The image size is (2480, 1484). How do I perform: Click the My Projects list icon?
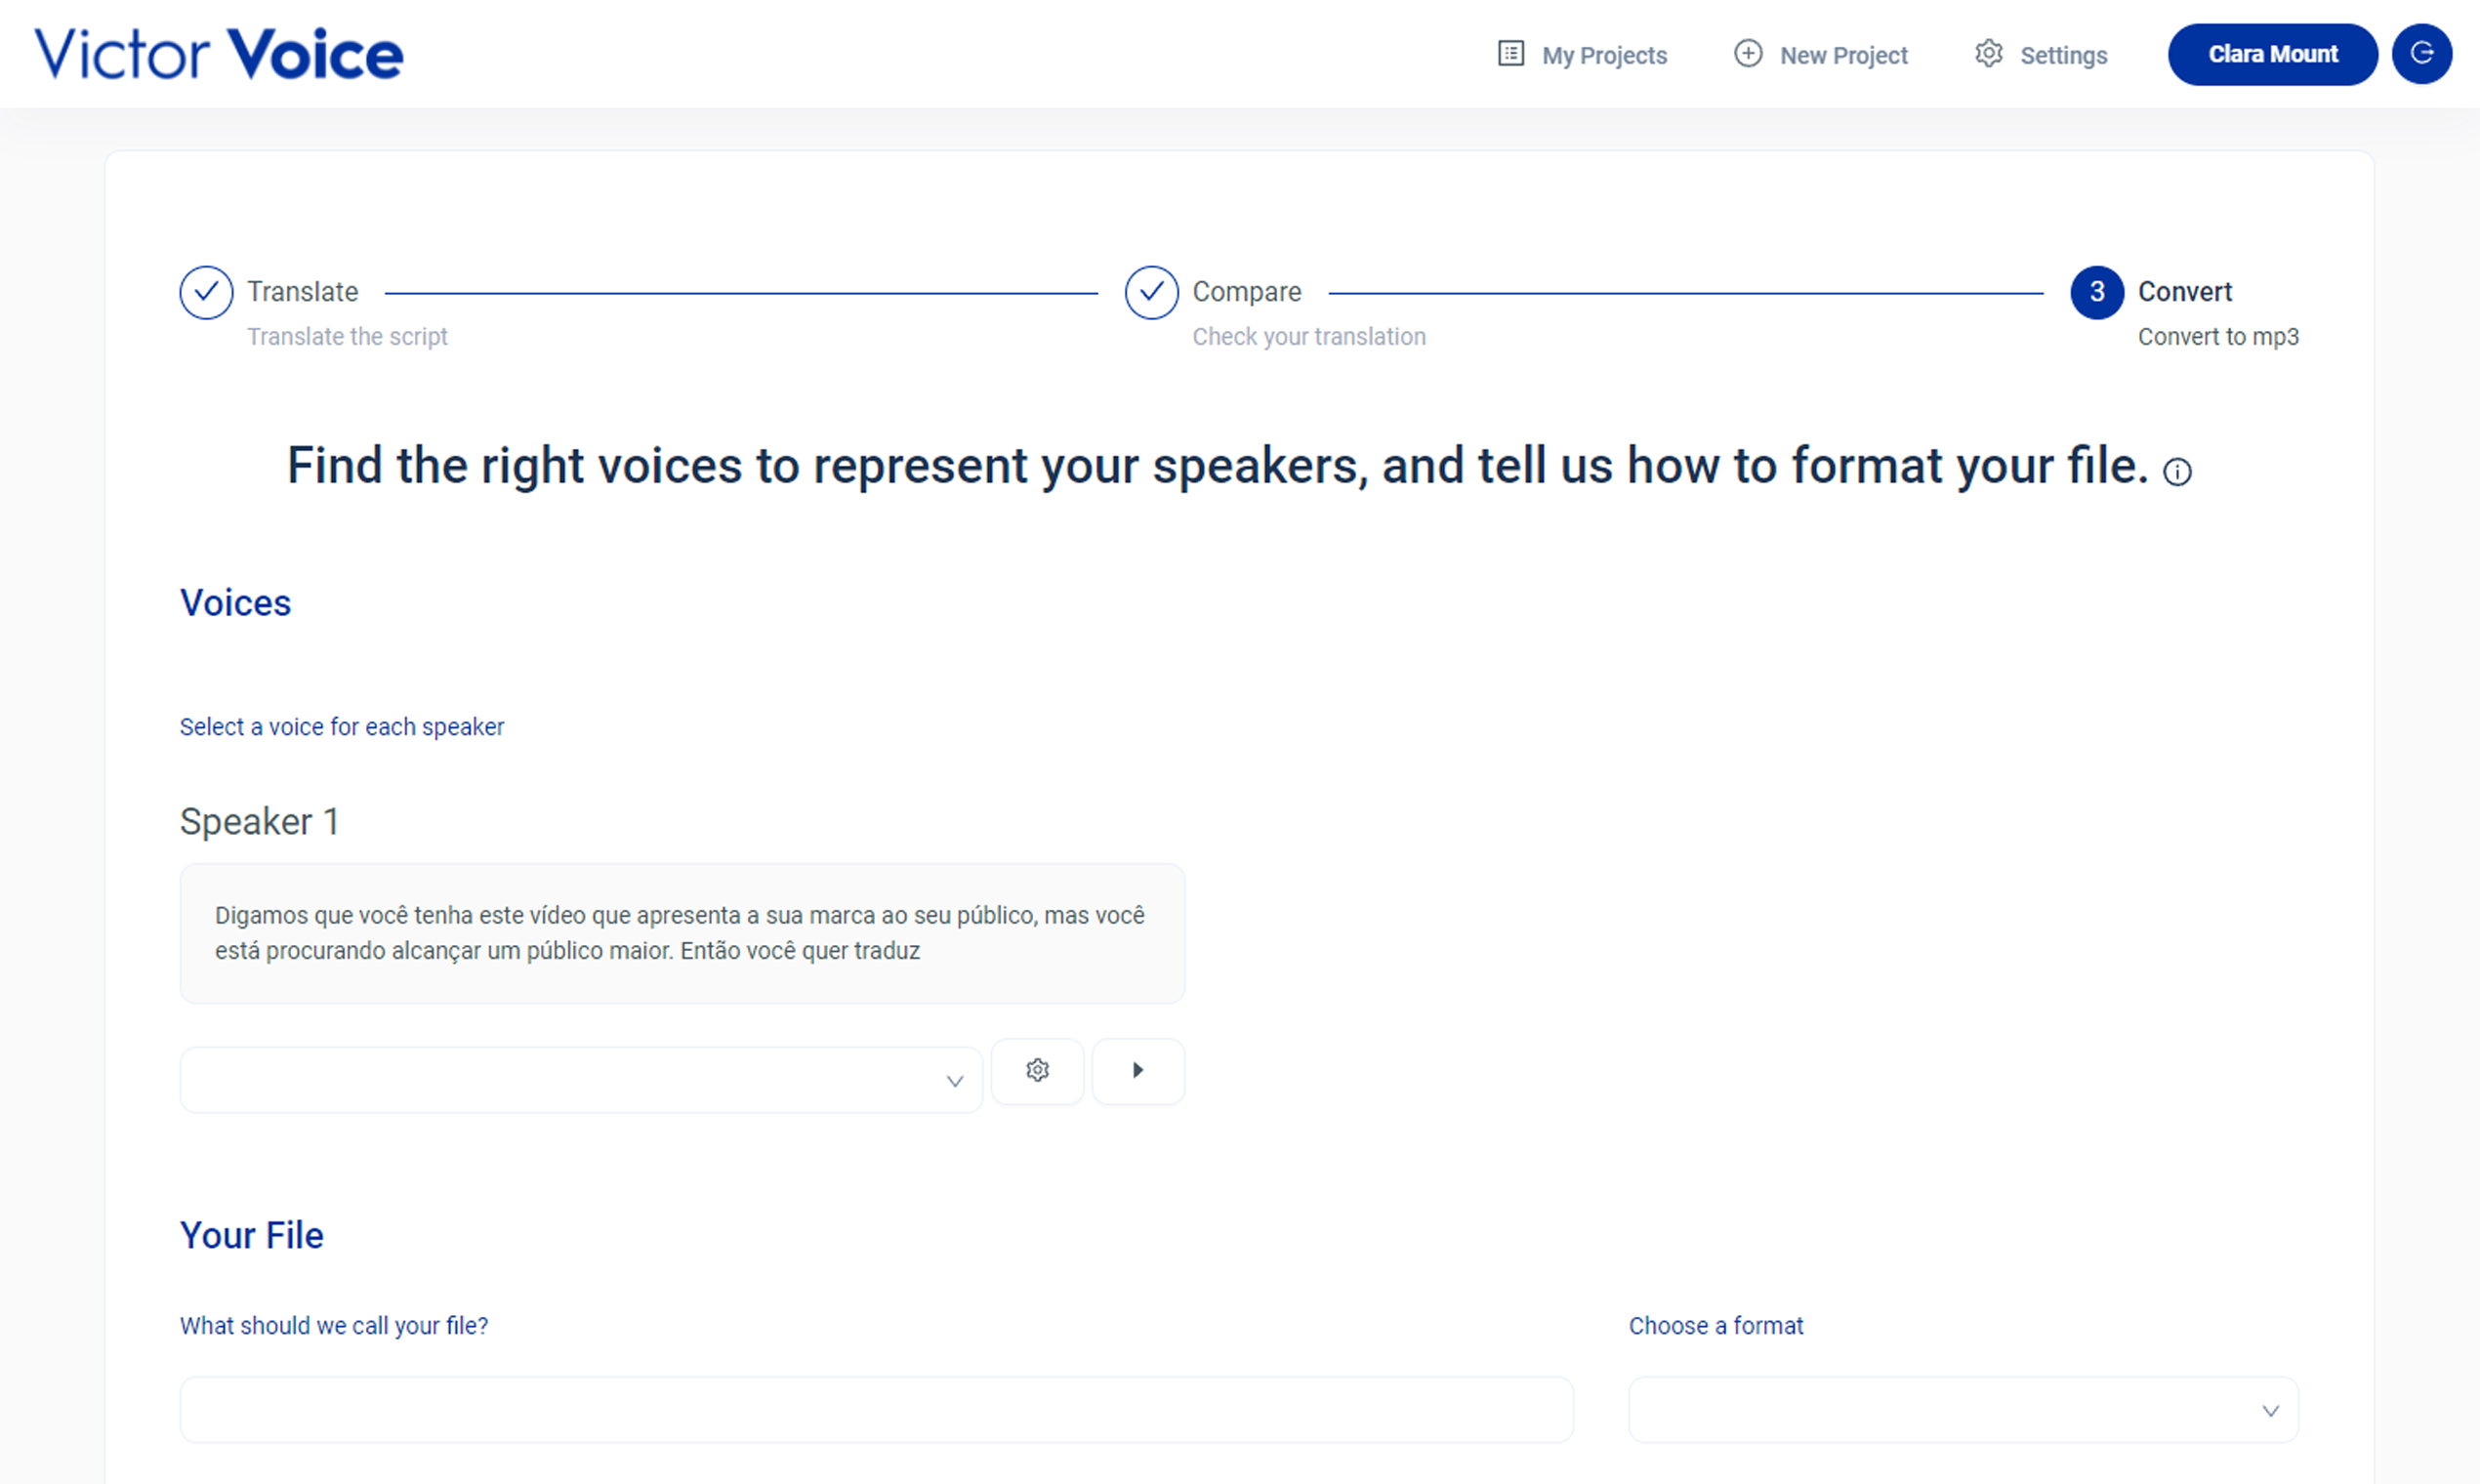coord(1510,53)
